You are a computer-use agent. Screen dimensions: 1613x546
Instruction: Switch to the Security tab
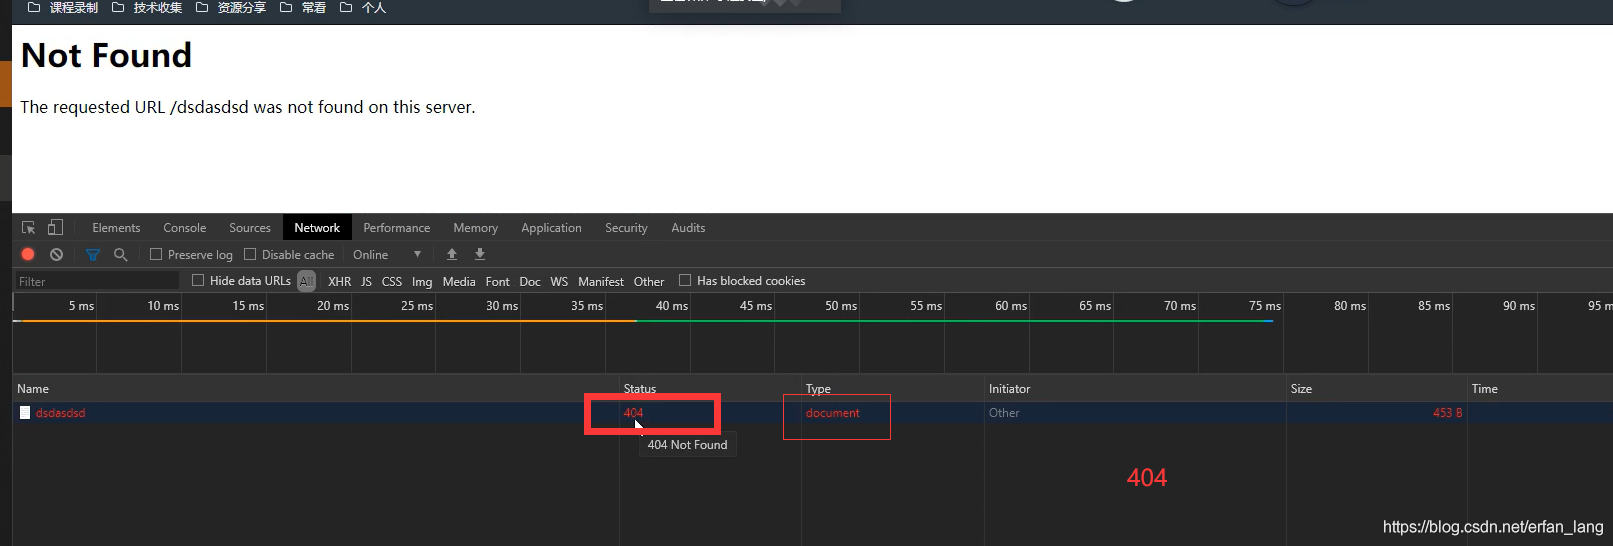(x=626, y=228)
